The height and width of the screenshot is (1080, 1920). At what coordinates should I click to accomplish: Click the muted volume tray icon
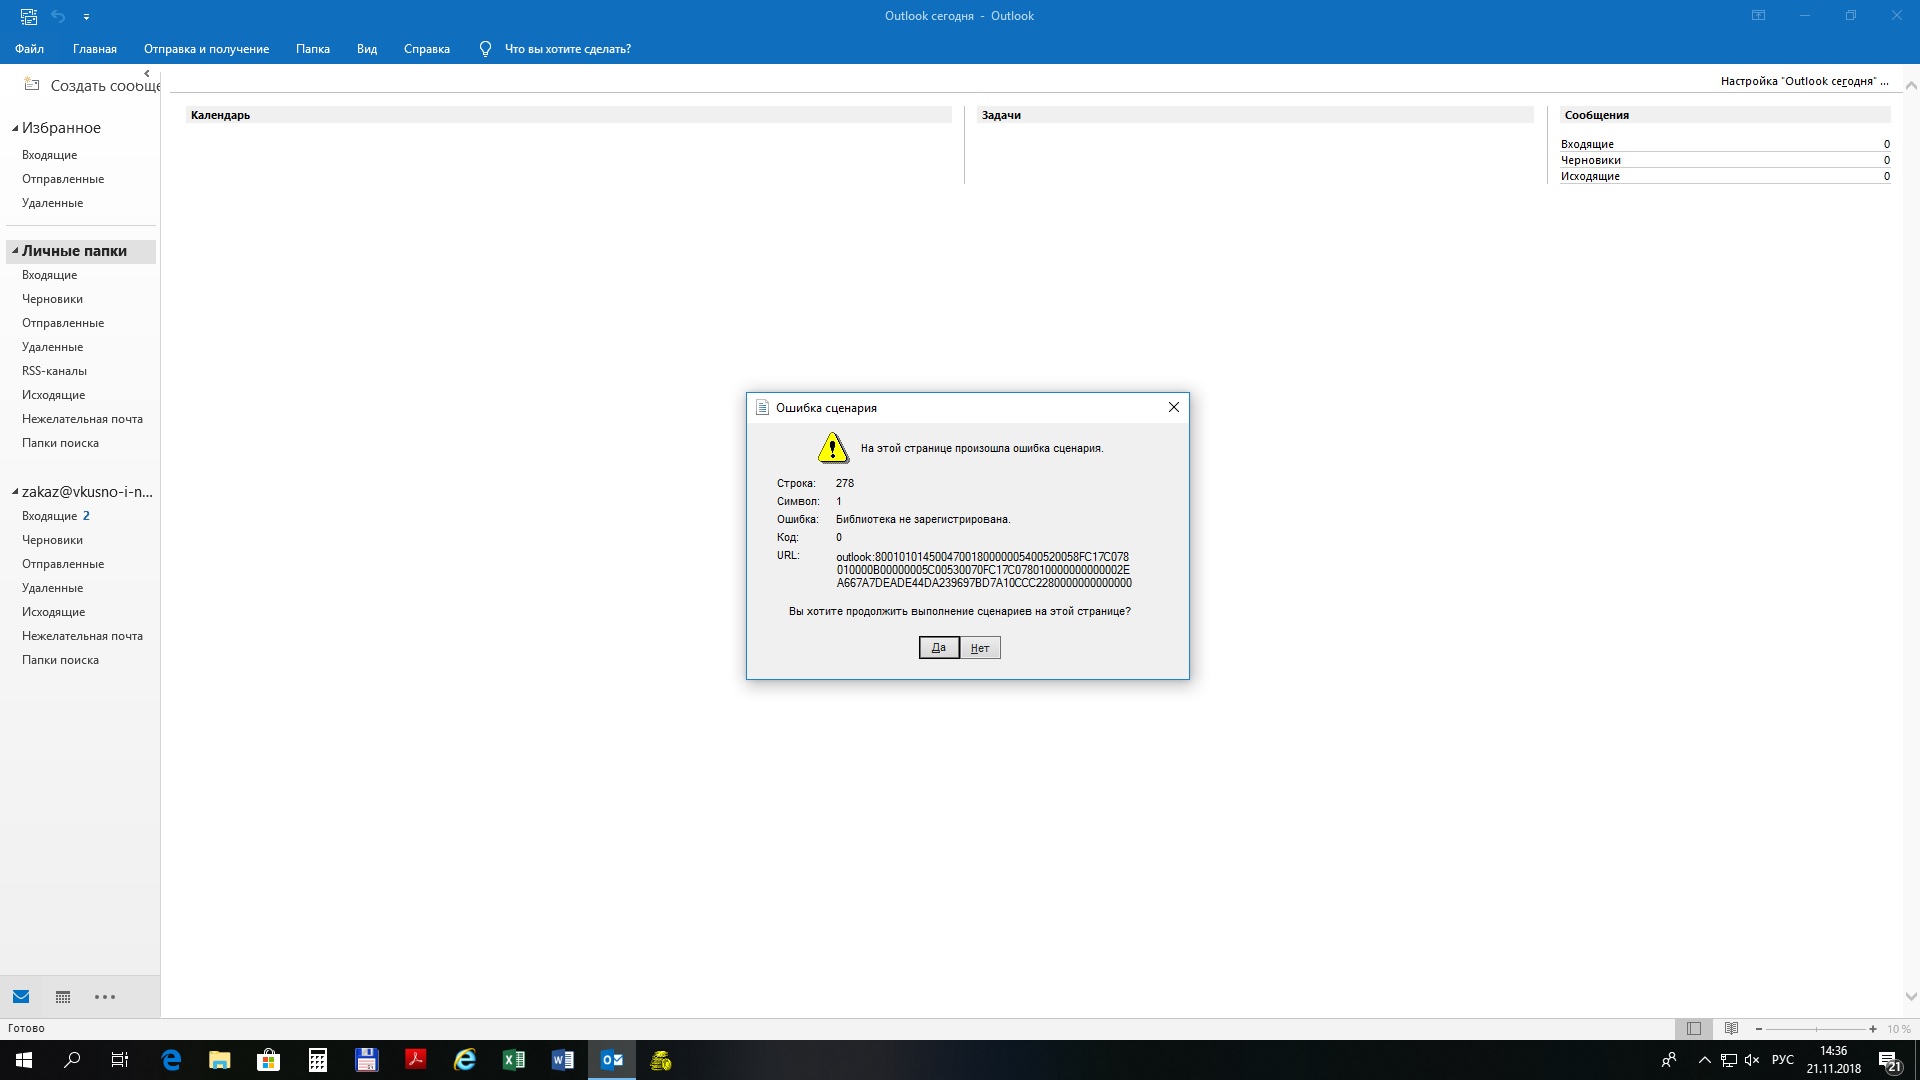(x=1752, y=1060)
